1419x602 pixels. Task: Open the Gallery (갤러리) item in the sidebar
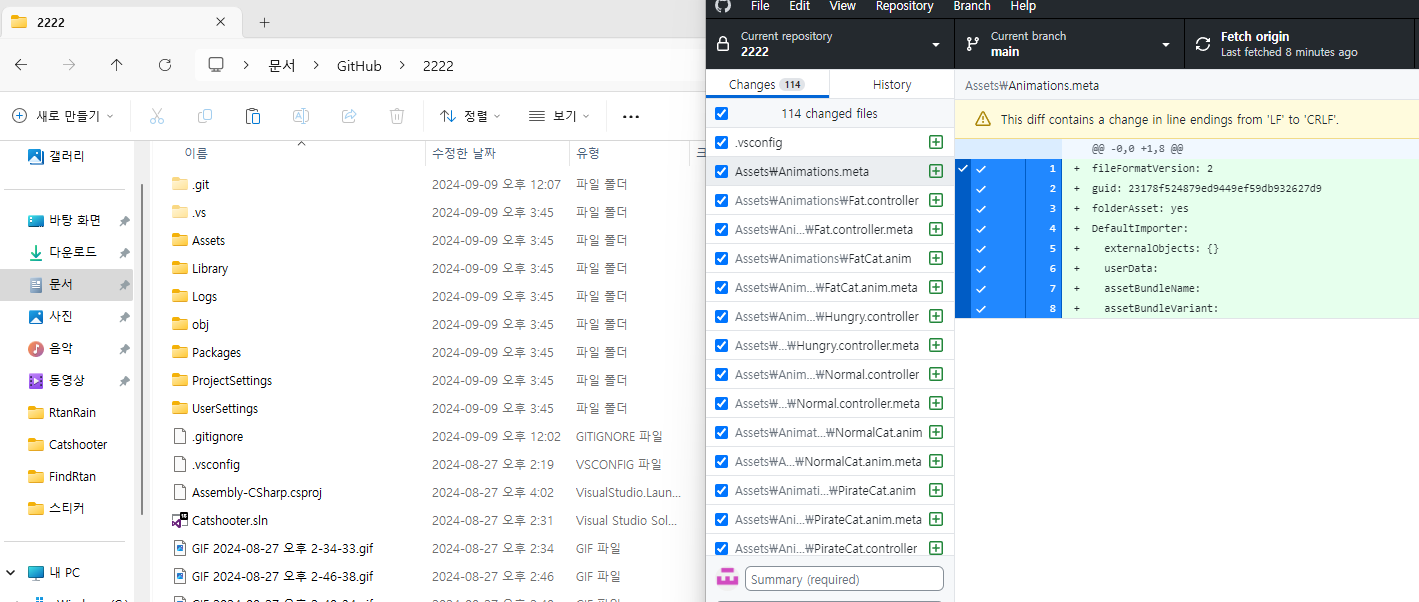pos(66,156)
